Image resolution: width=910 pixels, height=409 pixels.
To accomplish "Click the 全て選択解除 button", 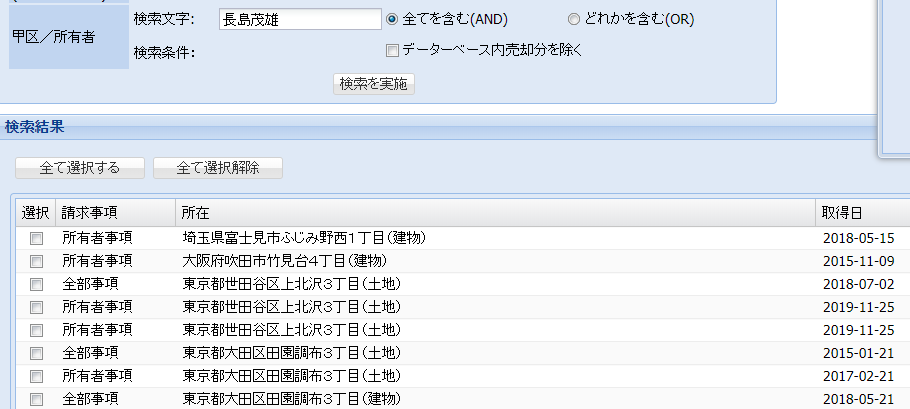I will click(218, 168).
